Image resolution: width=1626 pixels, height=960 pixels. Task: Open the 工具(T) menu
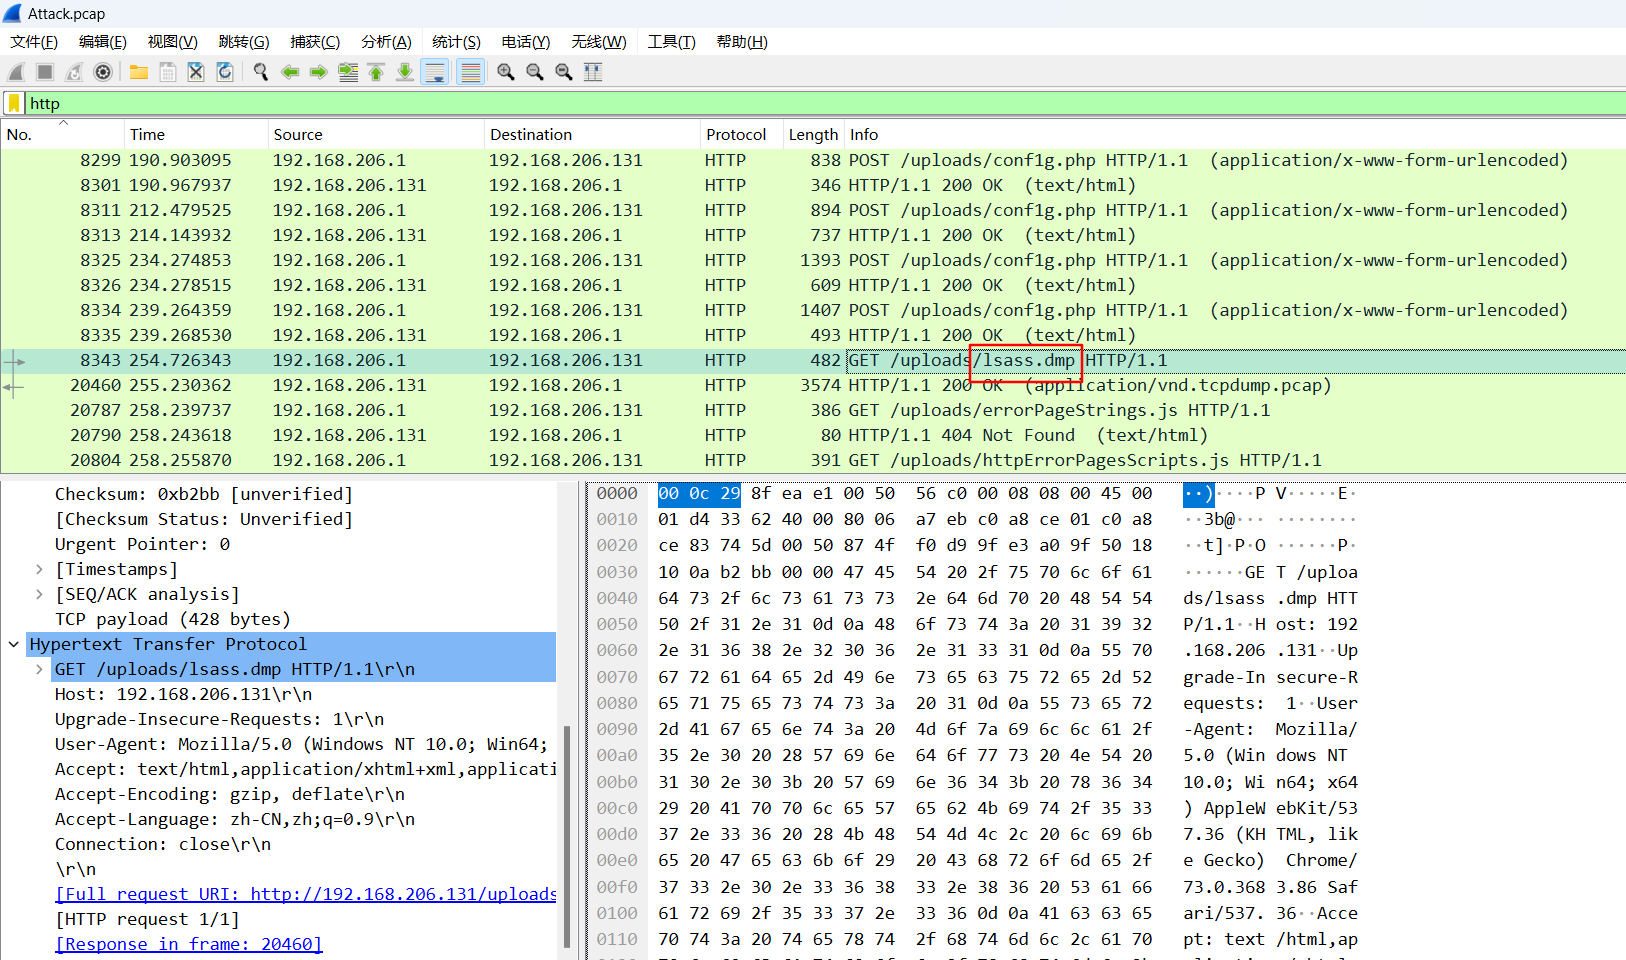click(x=671, y=42)
